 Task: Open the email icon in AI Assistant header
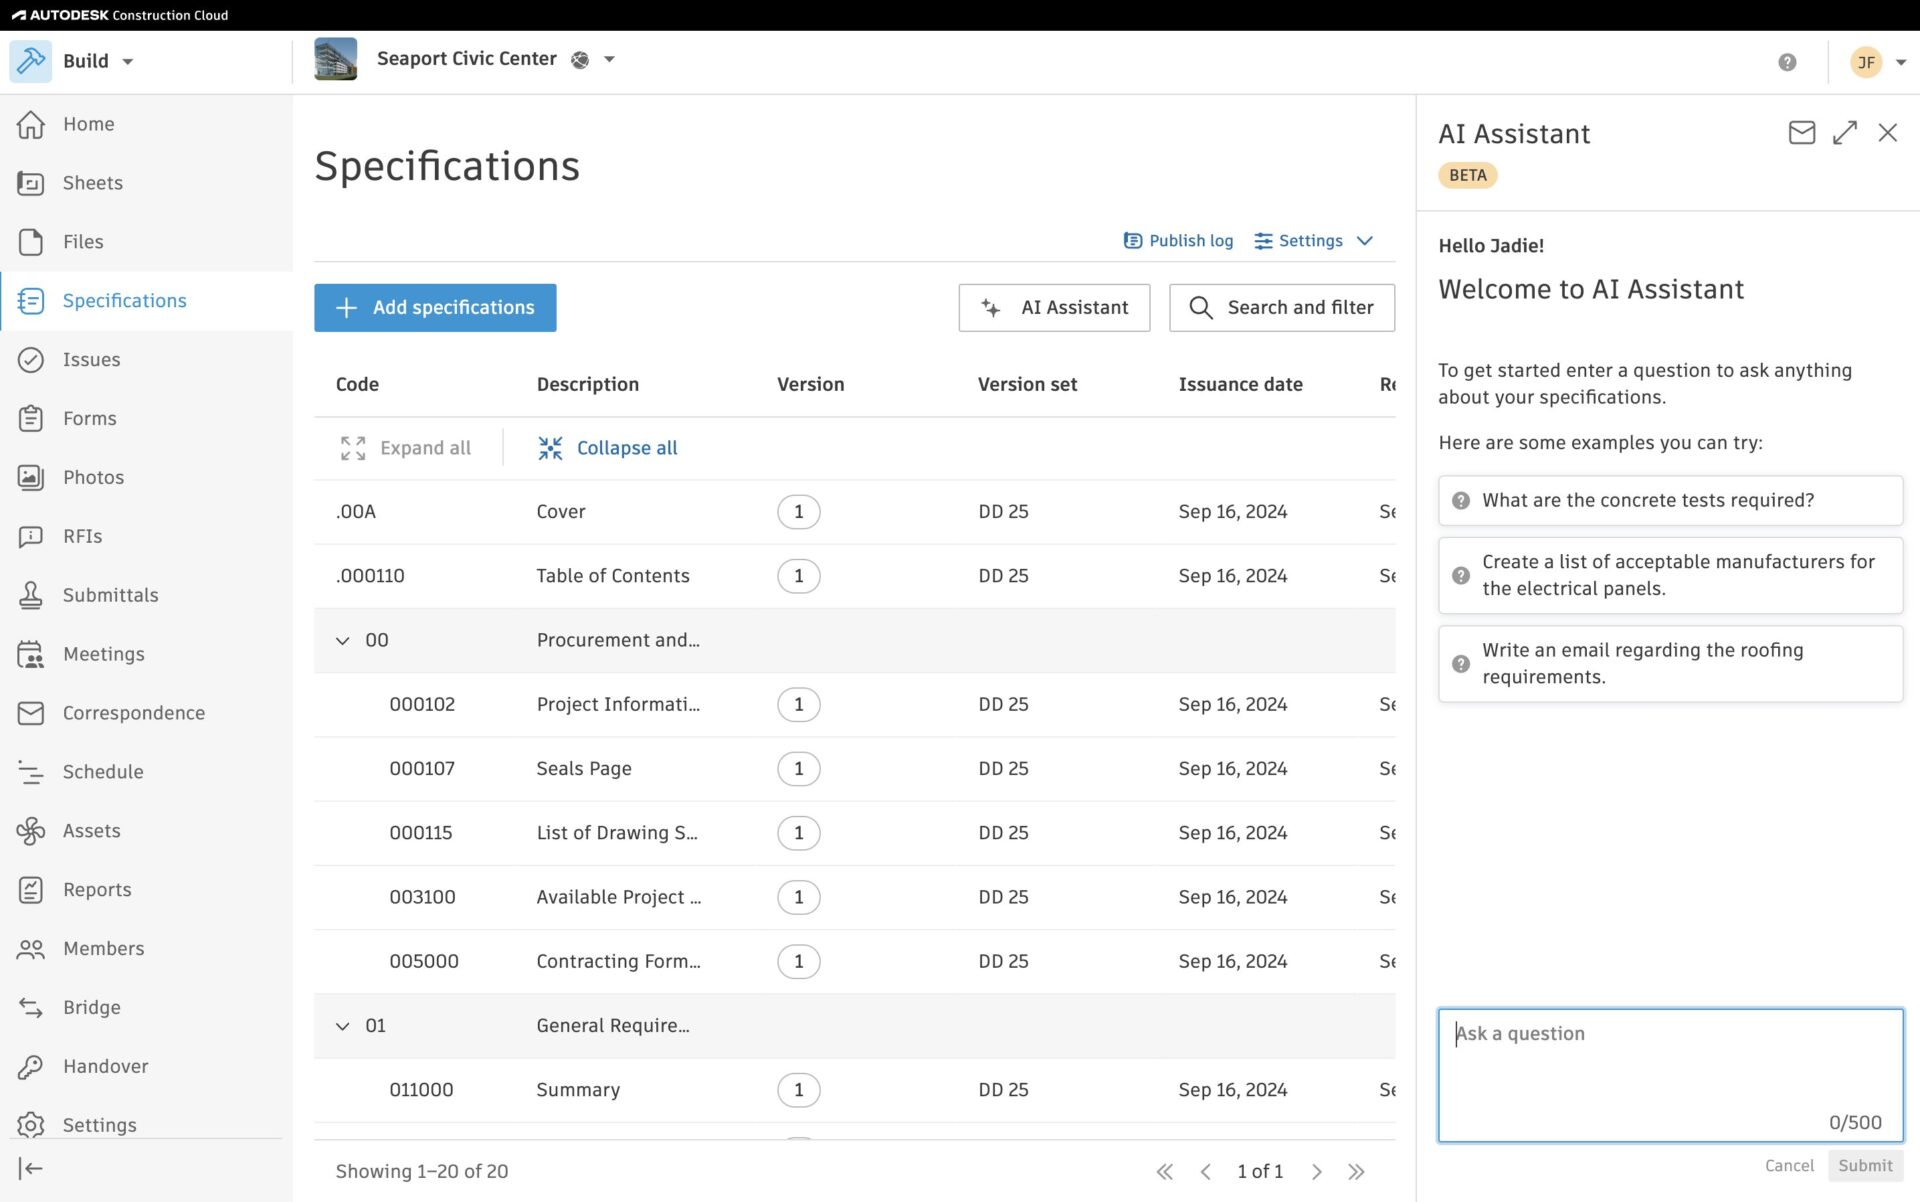(1801, 132)
